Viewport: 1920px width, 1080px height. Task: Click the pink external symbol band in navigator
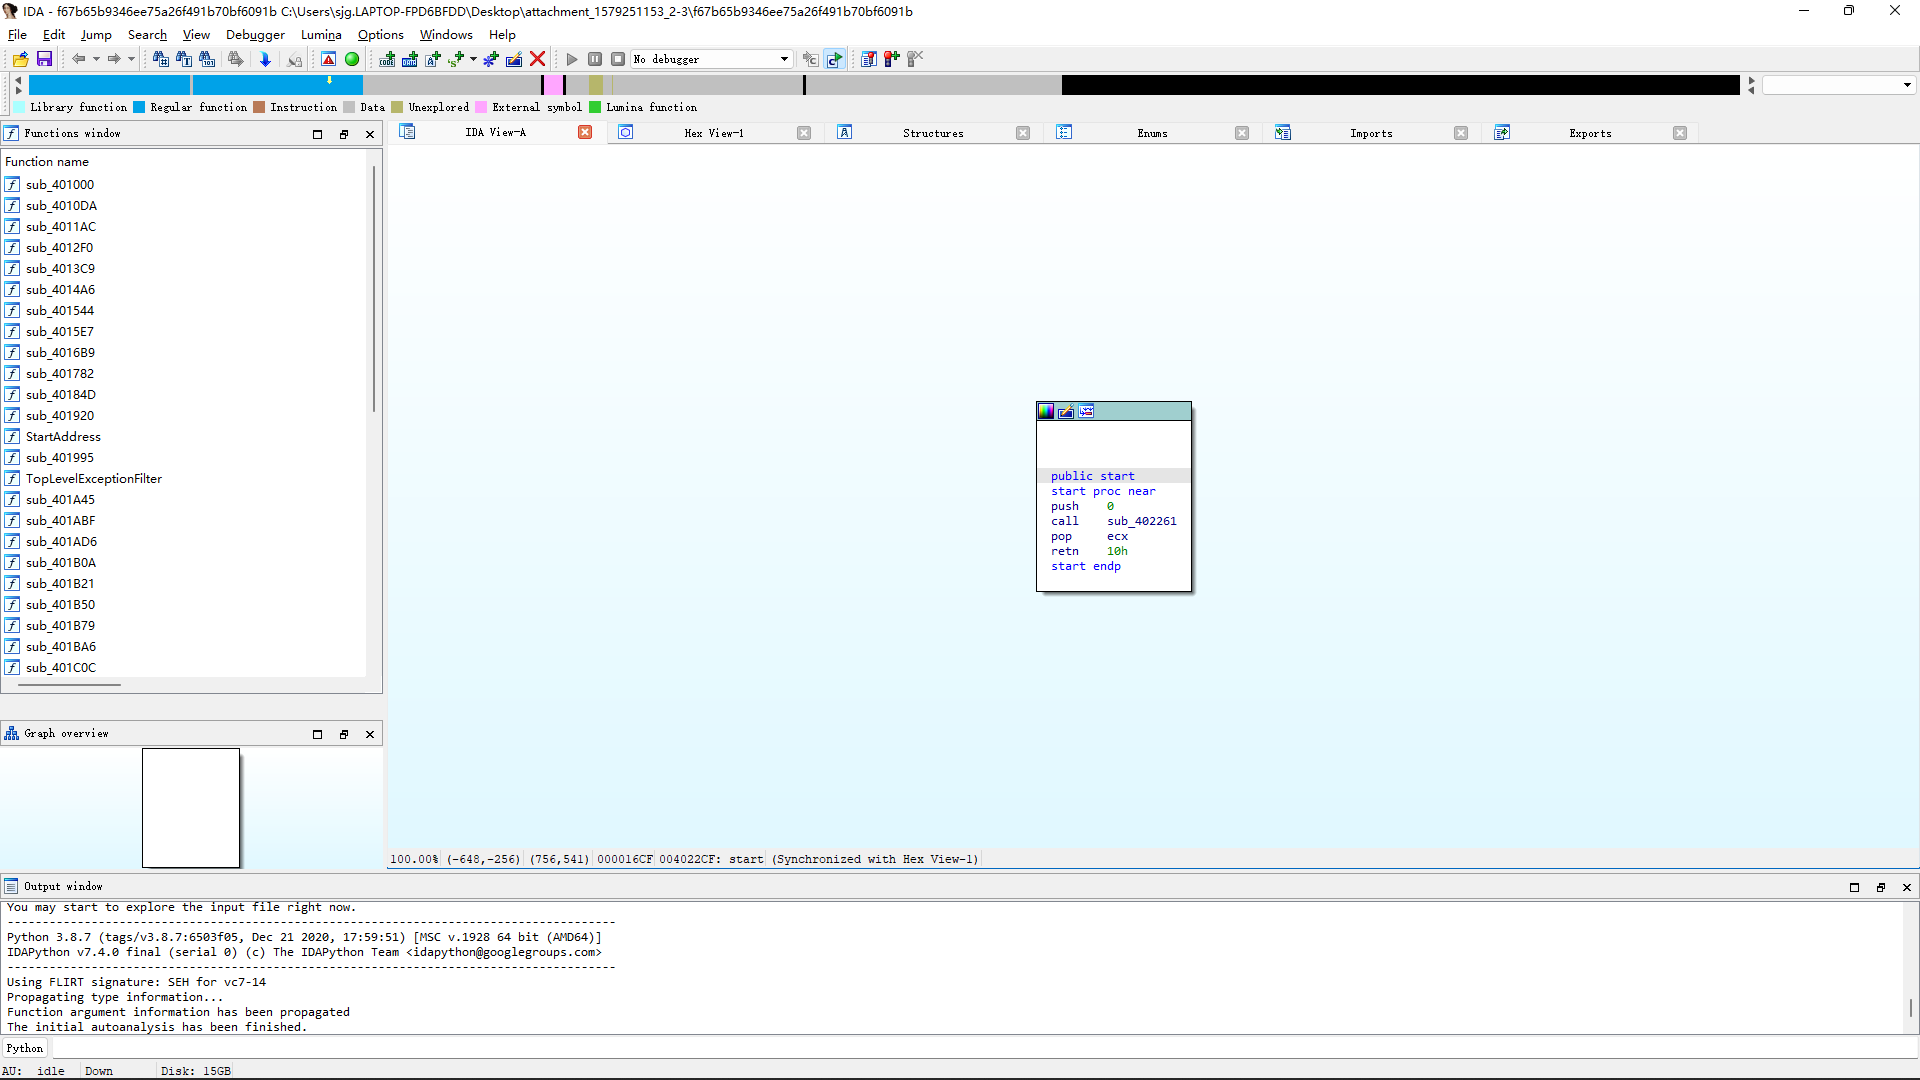point(553,85)
